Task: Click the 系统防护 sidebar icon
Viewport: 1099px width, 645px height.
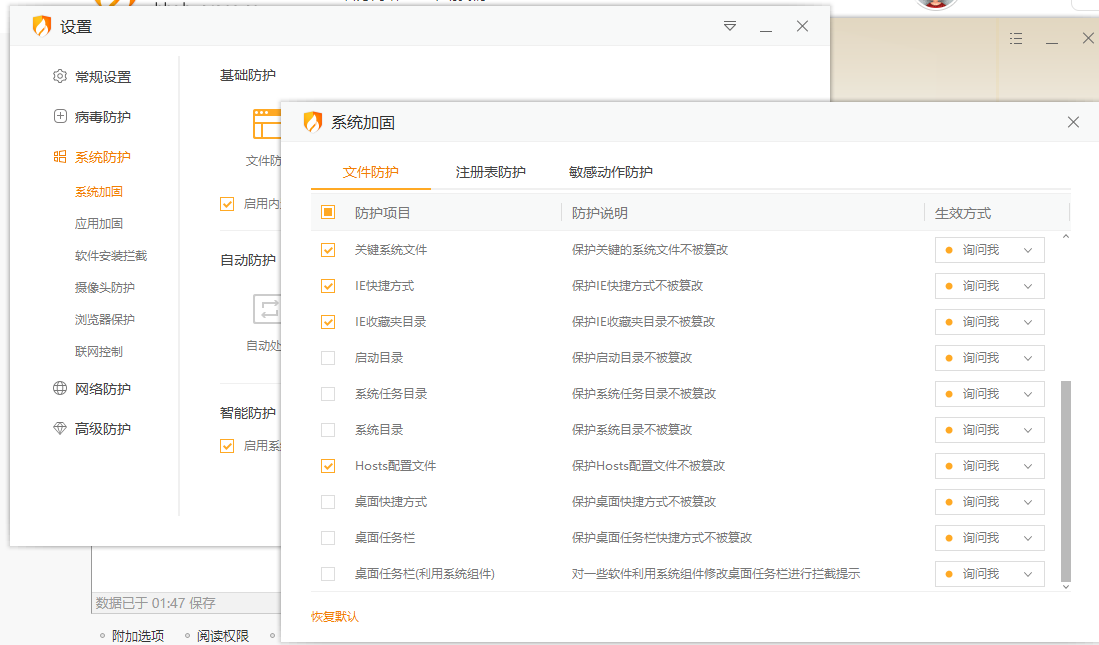Action: pos(60,156)
